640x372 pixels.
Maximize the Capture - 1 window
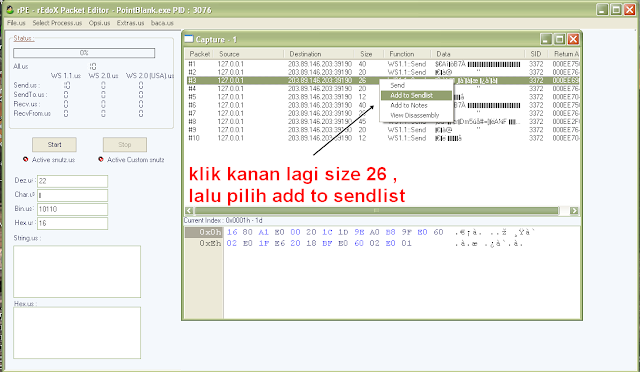tap(560, 39)
